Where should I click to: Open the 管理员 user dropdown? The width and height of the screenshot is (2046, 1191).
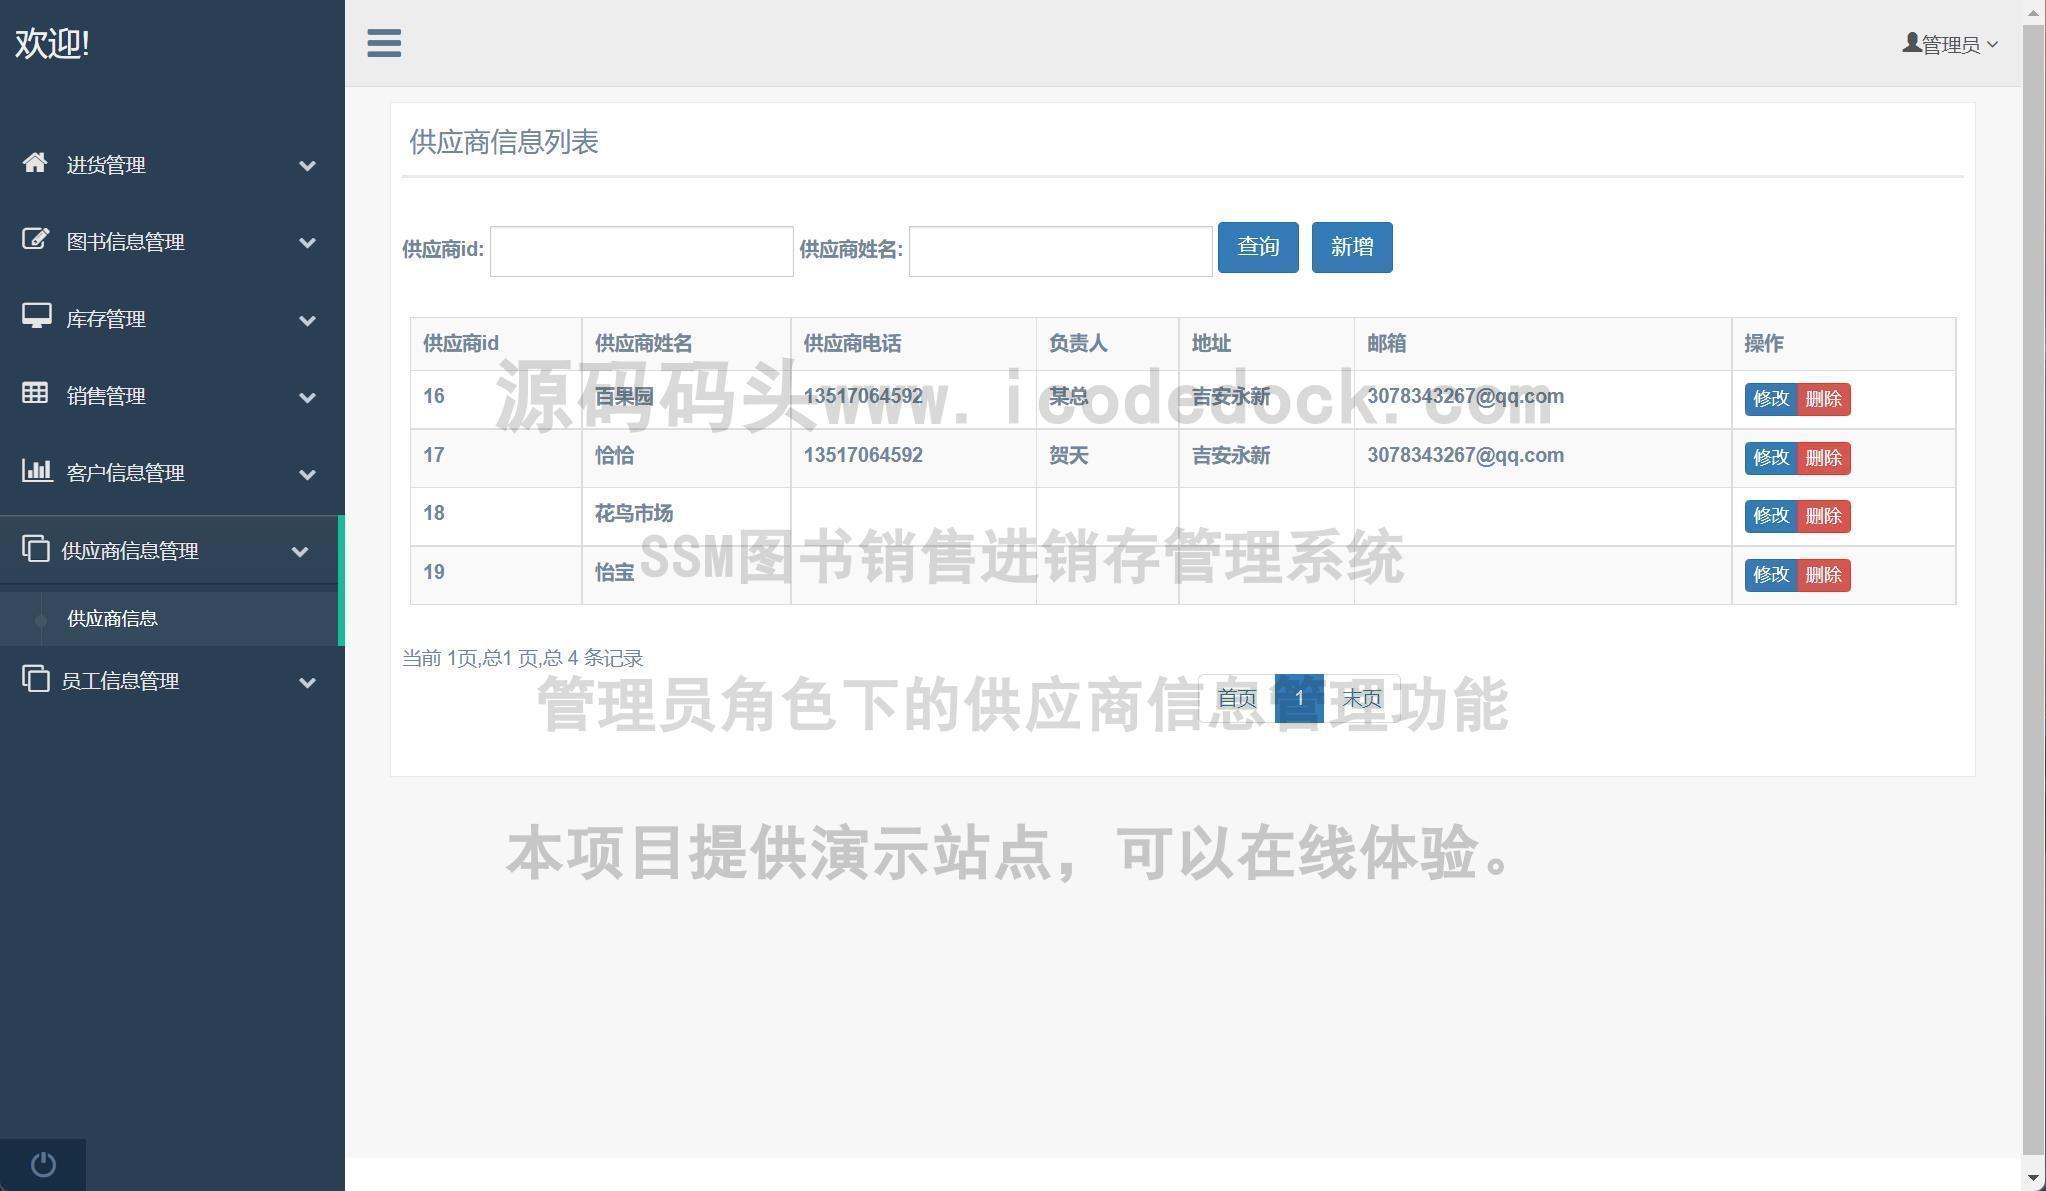click(1949, 45)
